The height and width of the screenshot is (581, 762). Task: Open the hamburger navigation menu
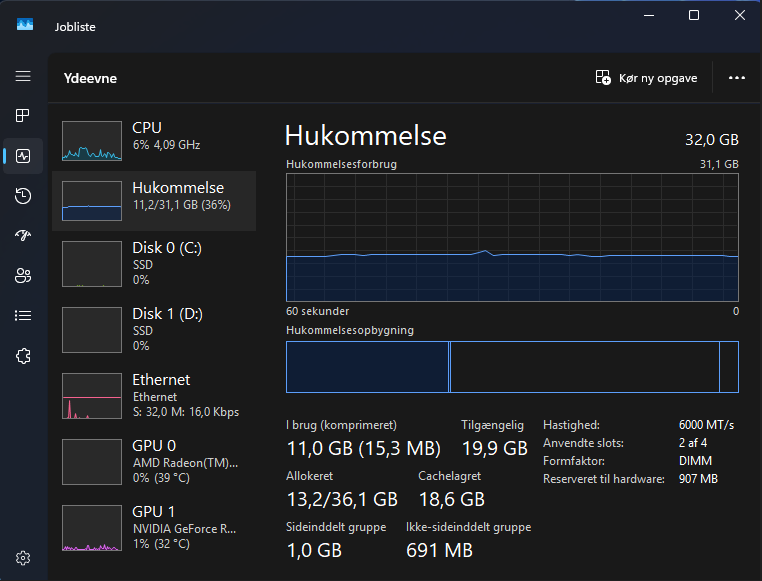[23, 76]
